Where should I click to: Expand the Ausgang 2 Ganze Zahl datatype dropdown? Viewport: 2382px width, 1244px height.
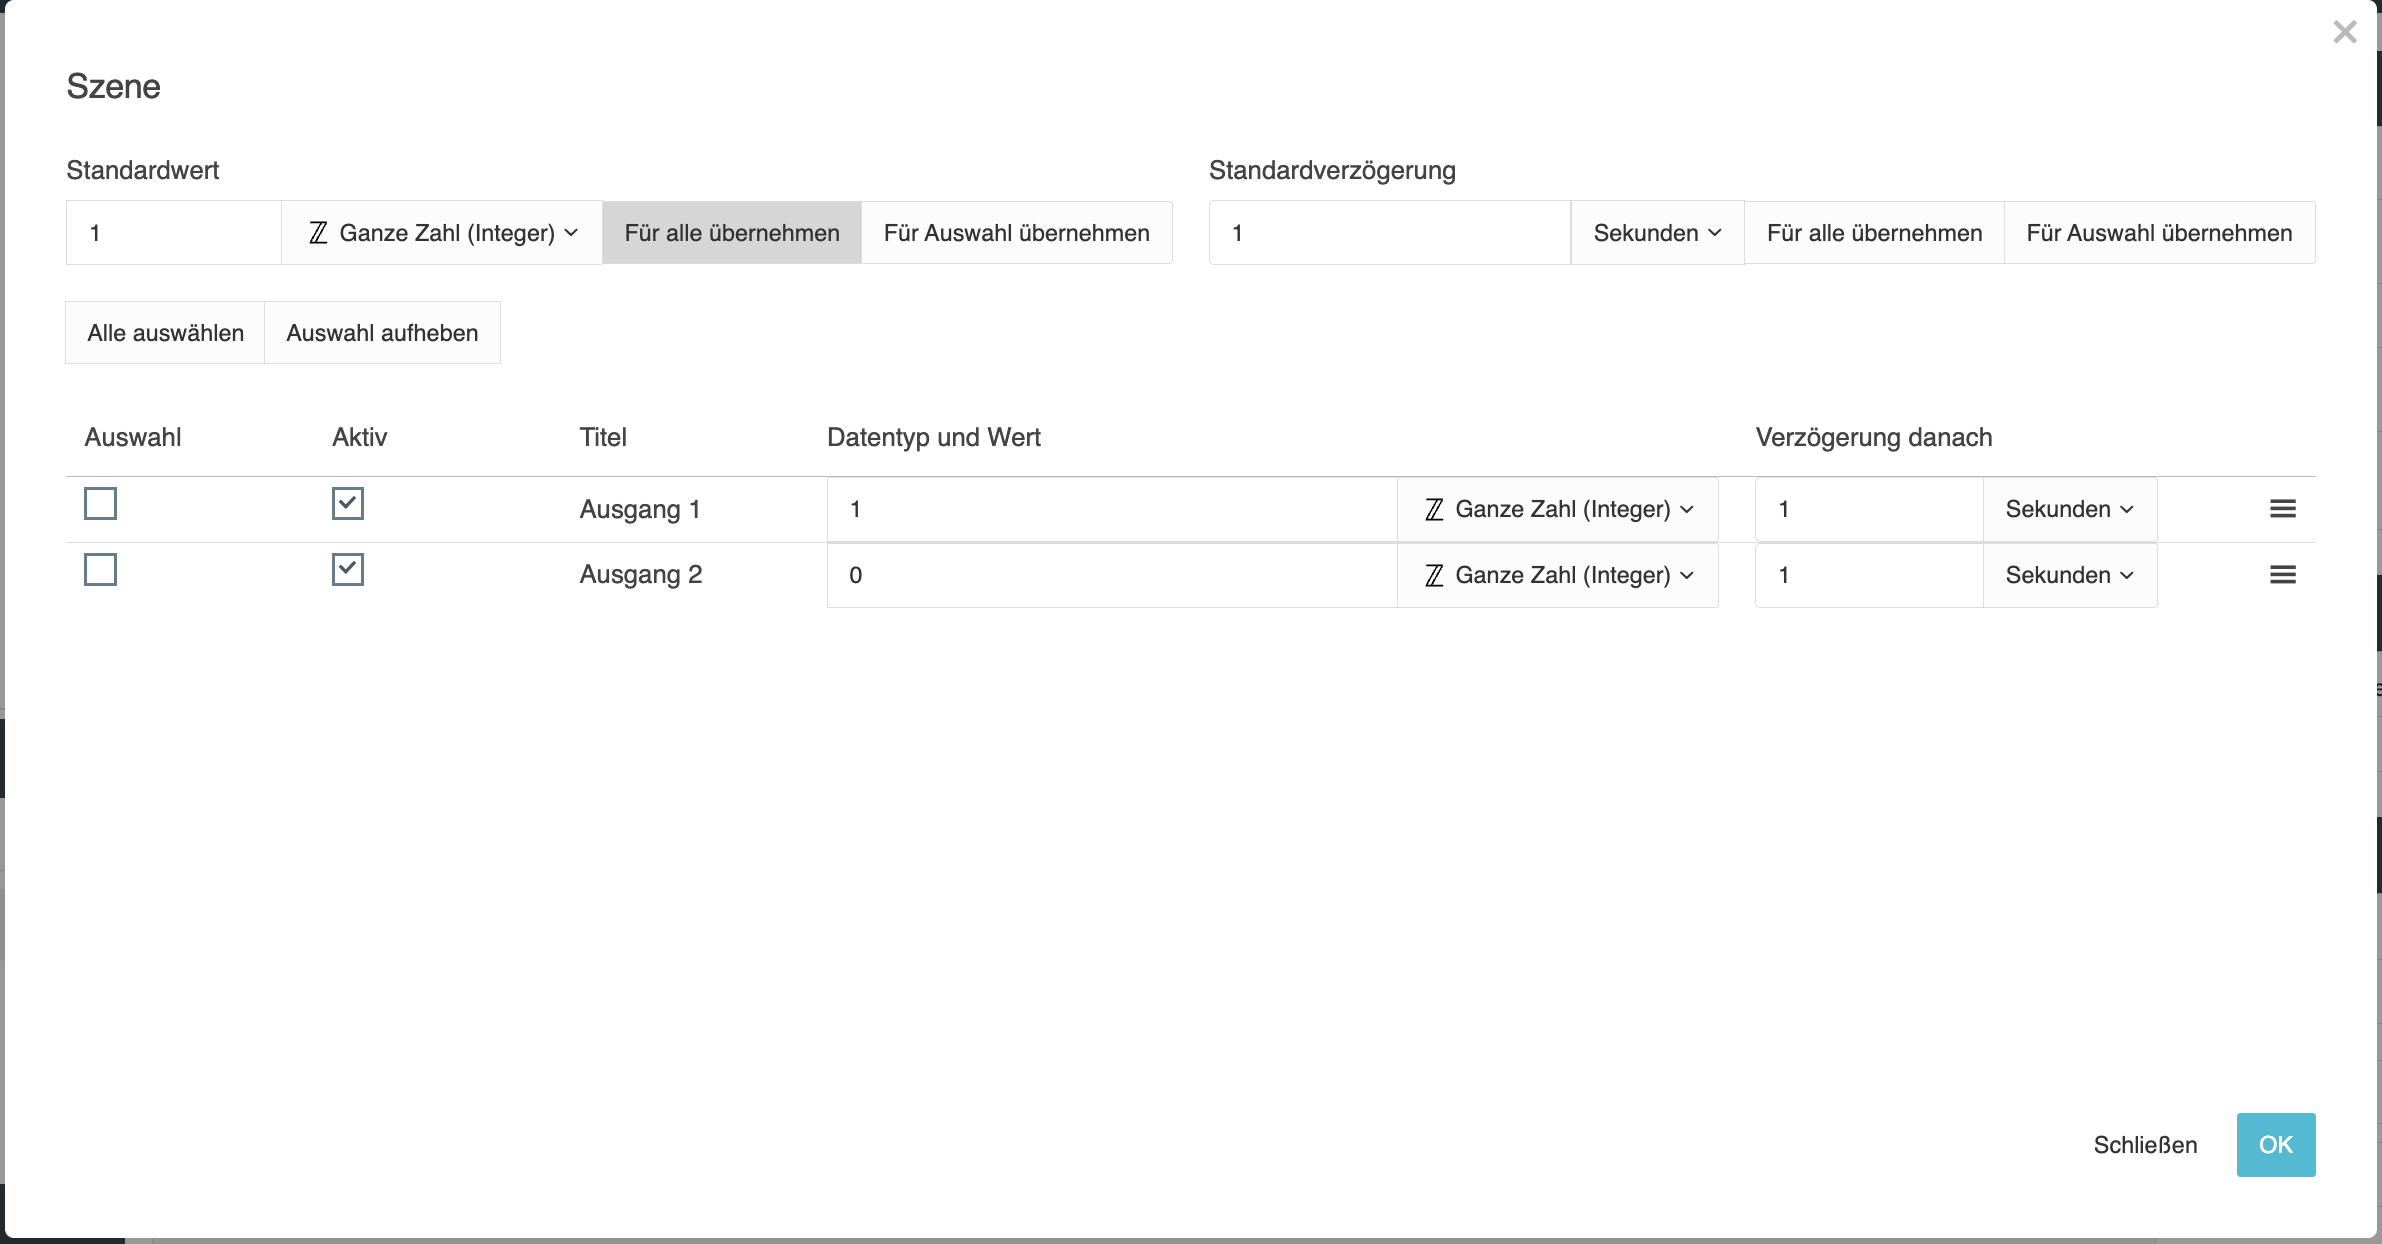coord(1557,575)
